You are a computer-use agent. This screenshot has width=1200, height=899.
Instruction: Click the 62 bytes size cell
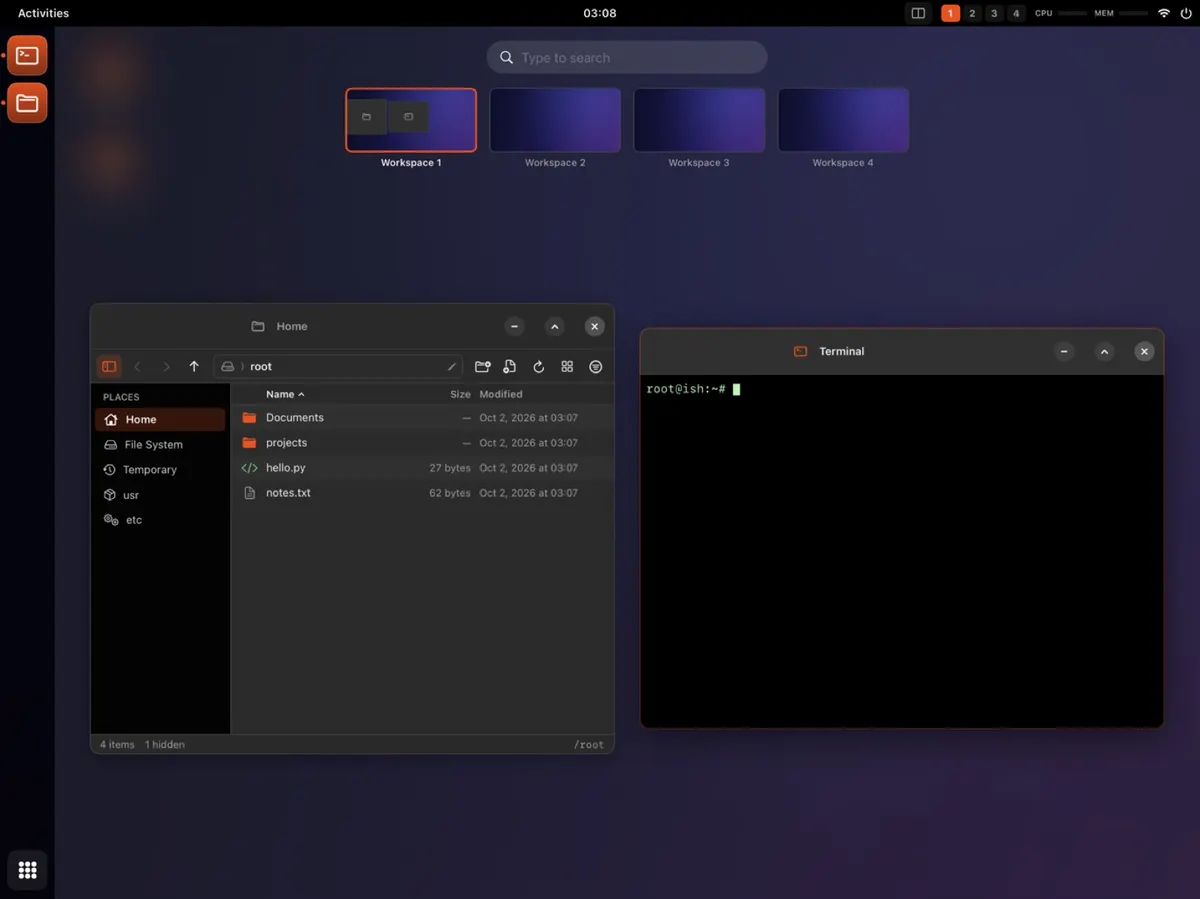(x=450, y=493)
